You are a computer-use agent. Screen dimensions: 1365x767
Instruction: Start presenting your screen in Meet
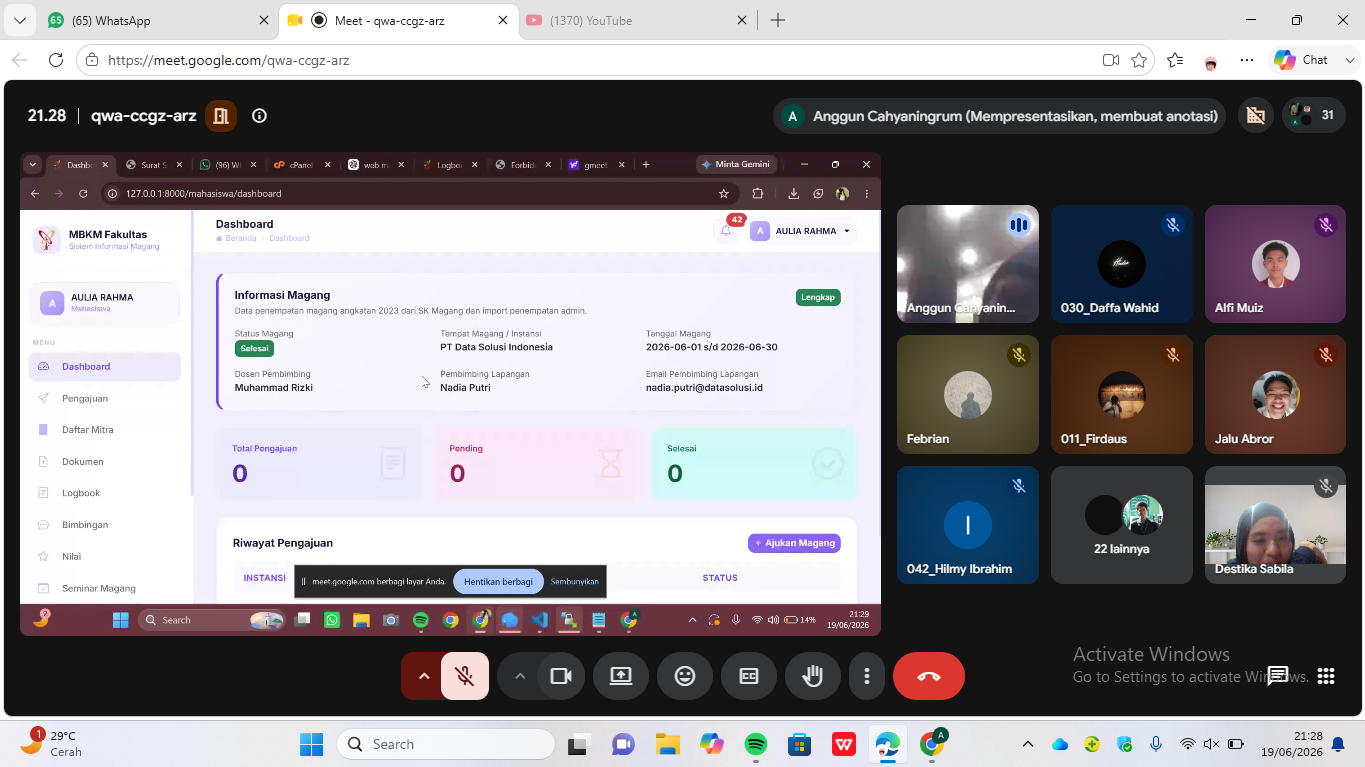(x=621, y=676)
